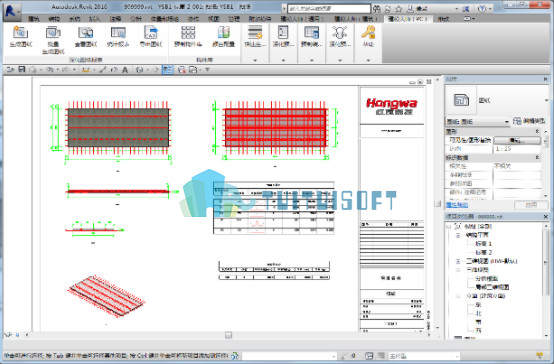Viewport: 554px width, 364px height.
Task: Click the Close Hidden Windows icon
Action: click(x=182, y=70)
